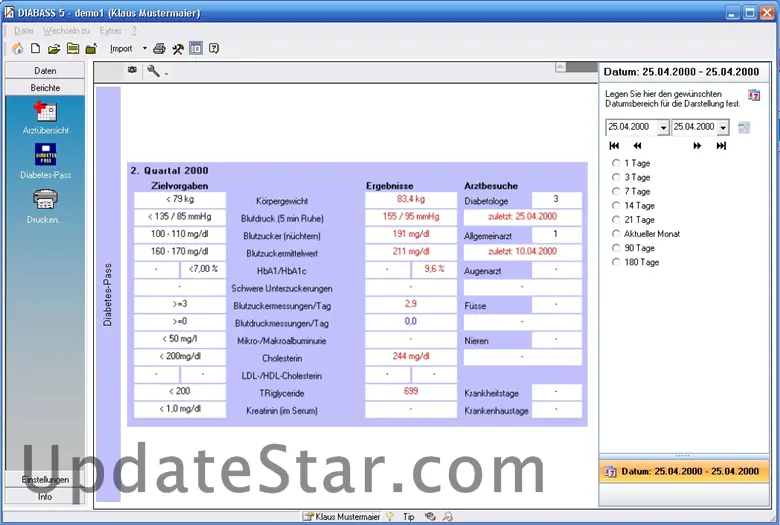The height and width of the screenshot is (525, 780).
Task: Click the Blutzuckermittelwert target 160 - 170 mg/dl
Action: point(180,251)
